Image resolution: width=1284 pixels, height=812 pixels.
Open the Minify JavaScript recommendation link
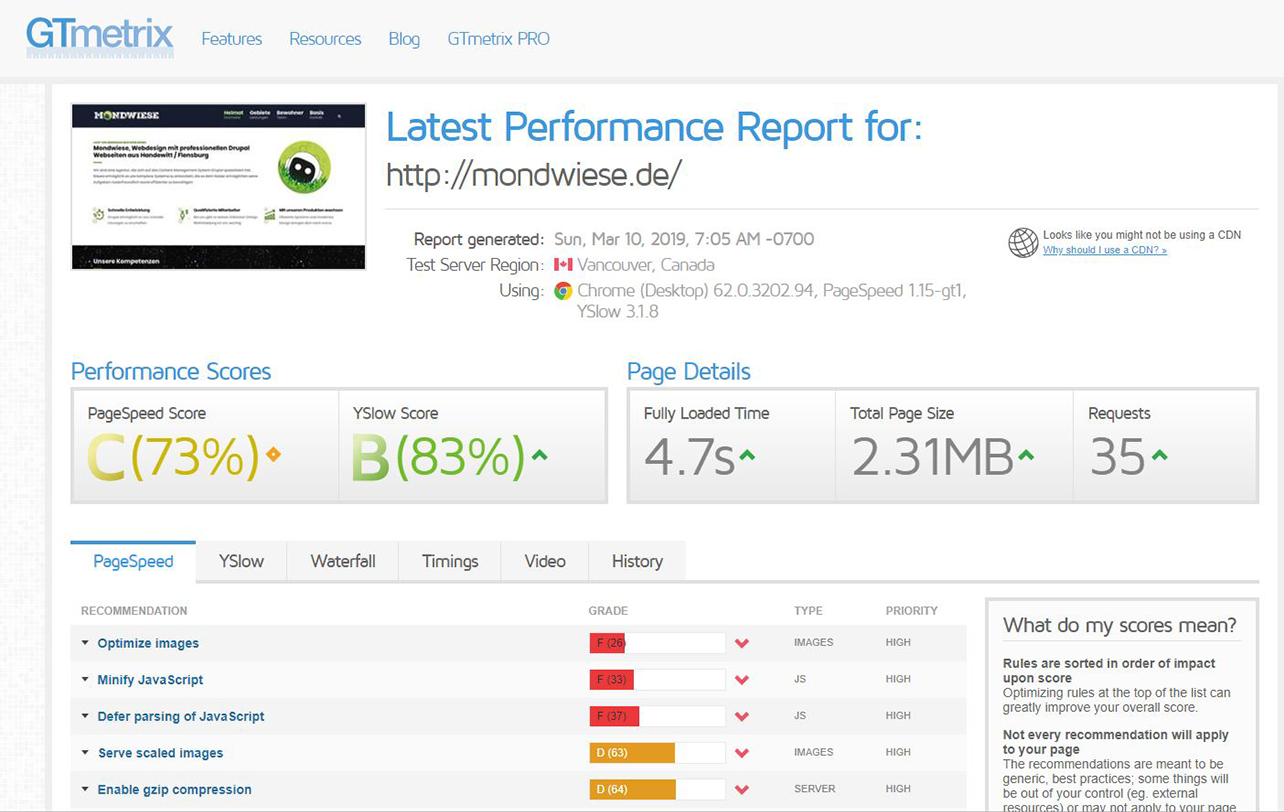pyautogui.click(x=150, y=680)
